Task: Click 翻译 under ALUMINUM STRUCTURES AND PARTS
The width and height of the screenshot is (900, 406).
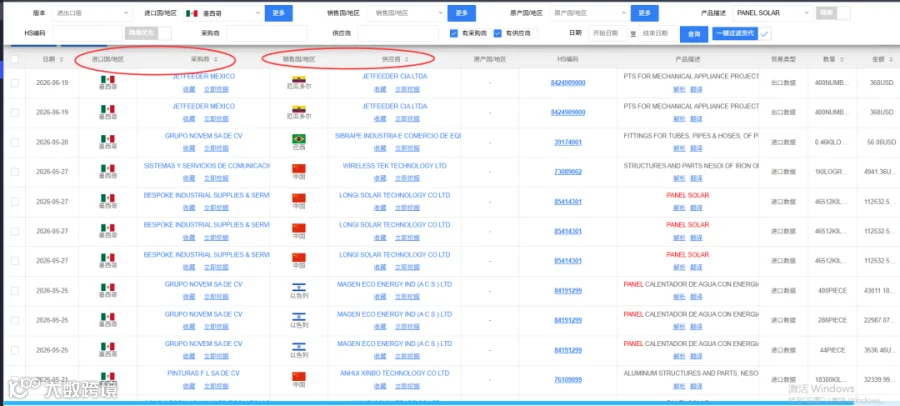Action: point(696,386)
